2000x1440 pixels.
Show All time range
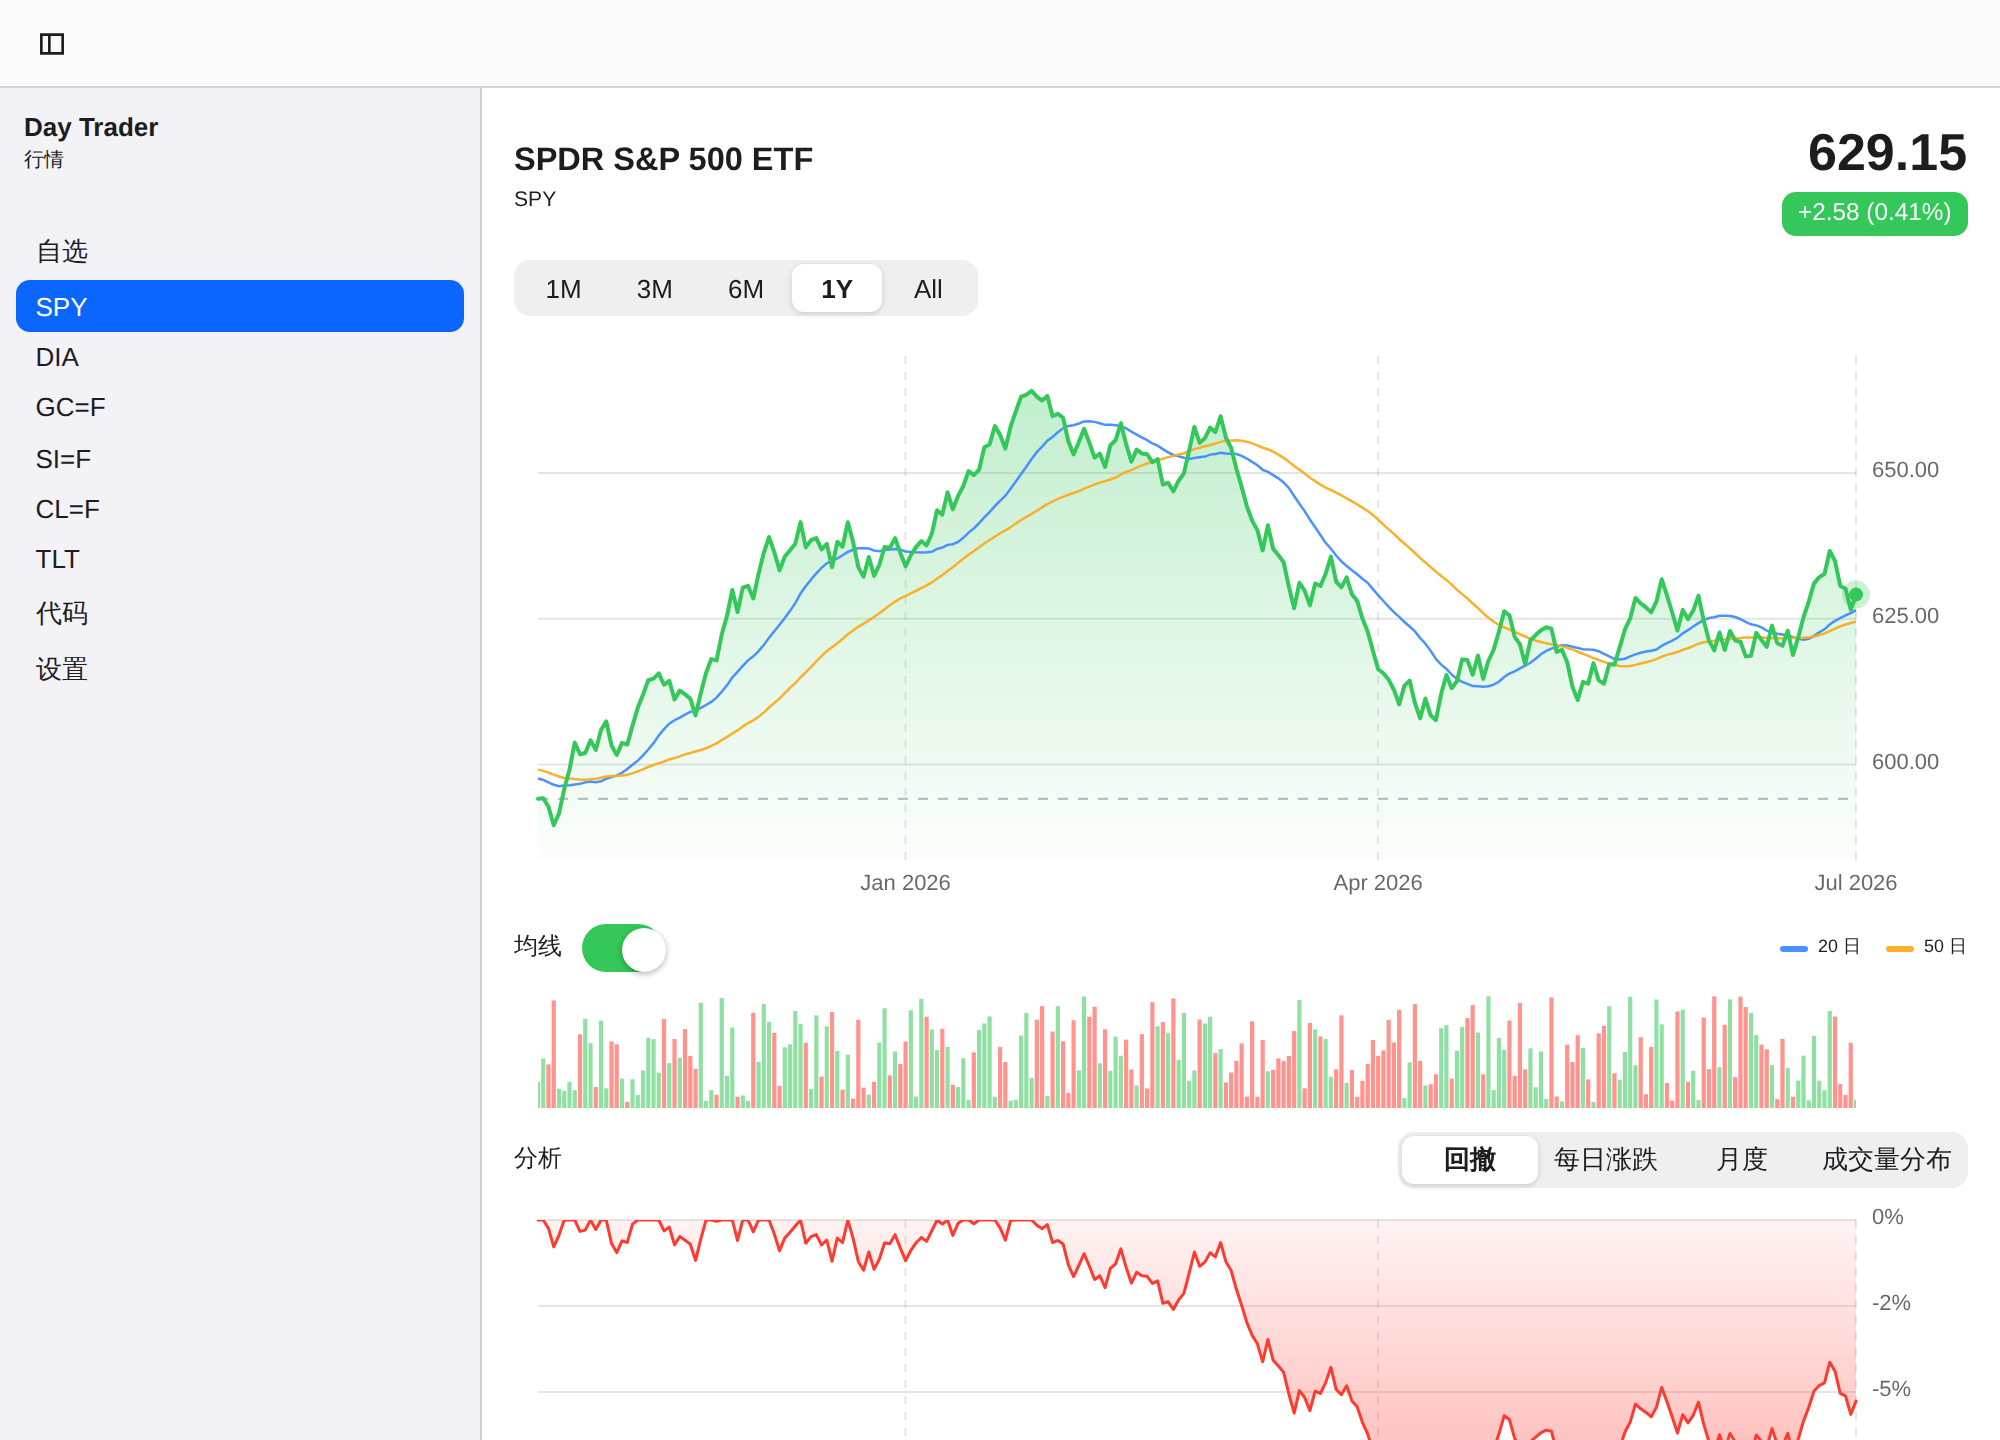pyautogui.click(x=928, y=289)
